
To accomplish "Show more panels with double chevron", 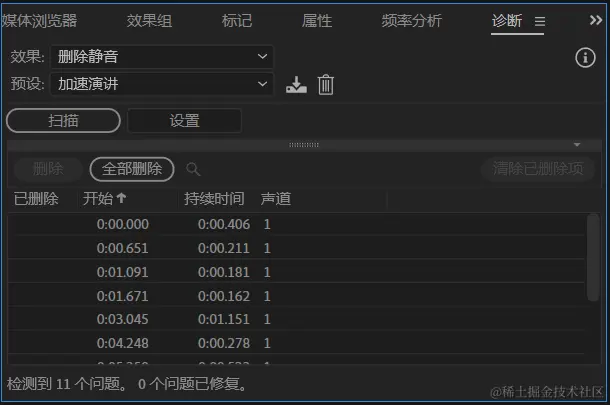I will pyautogui.click(x=596, y=20).
